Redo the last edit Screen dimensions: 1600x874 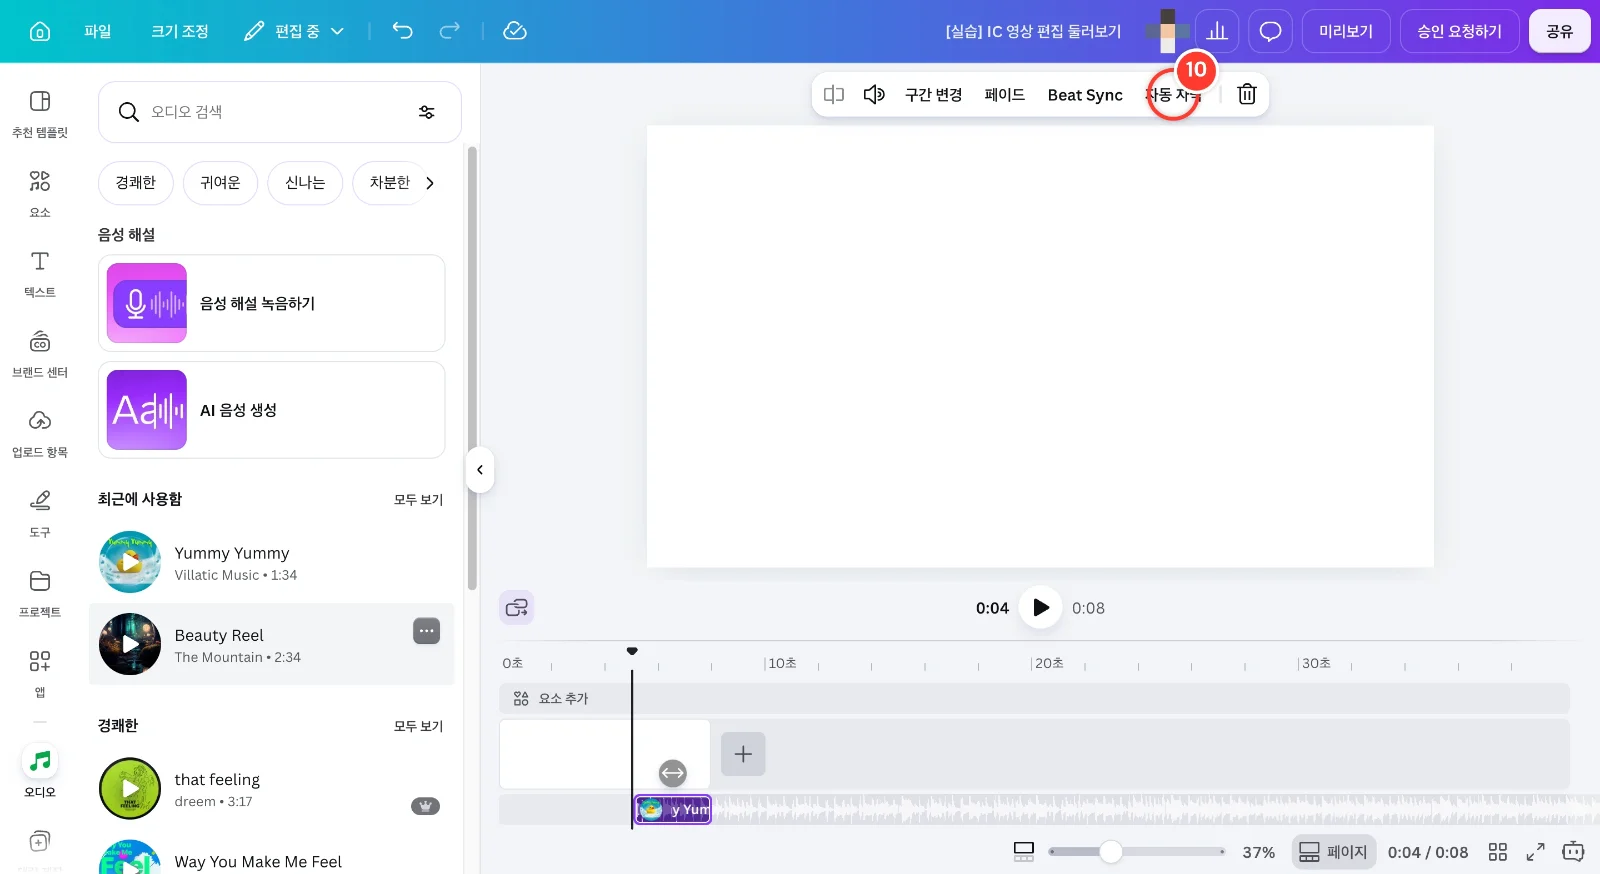450,31
